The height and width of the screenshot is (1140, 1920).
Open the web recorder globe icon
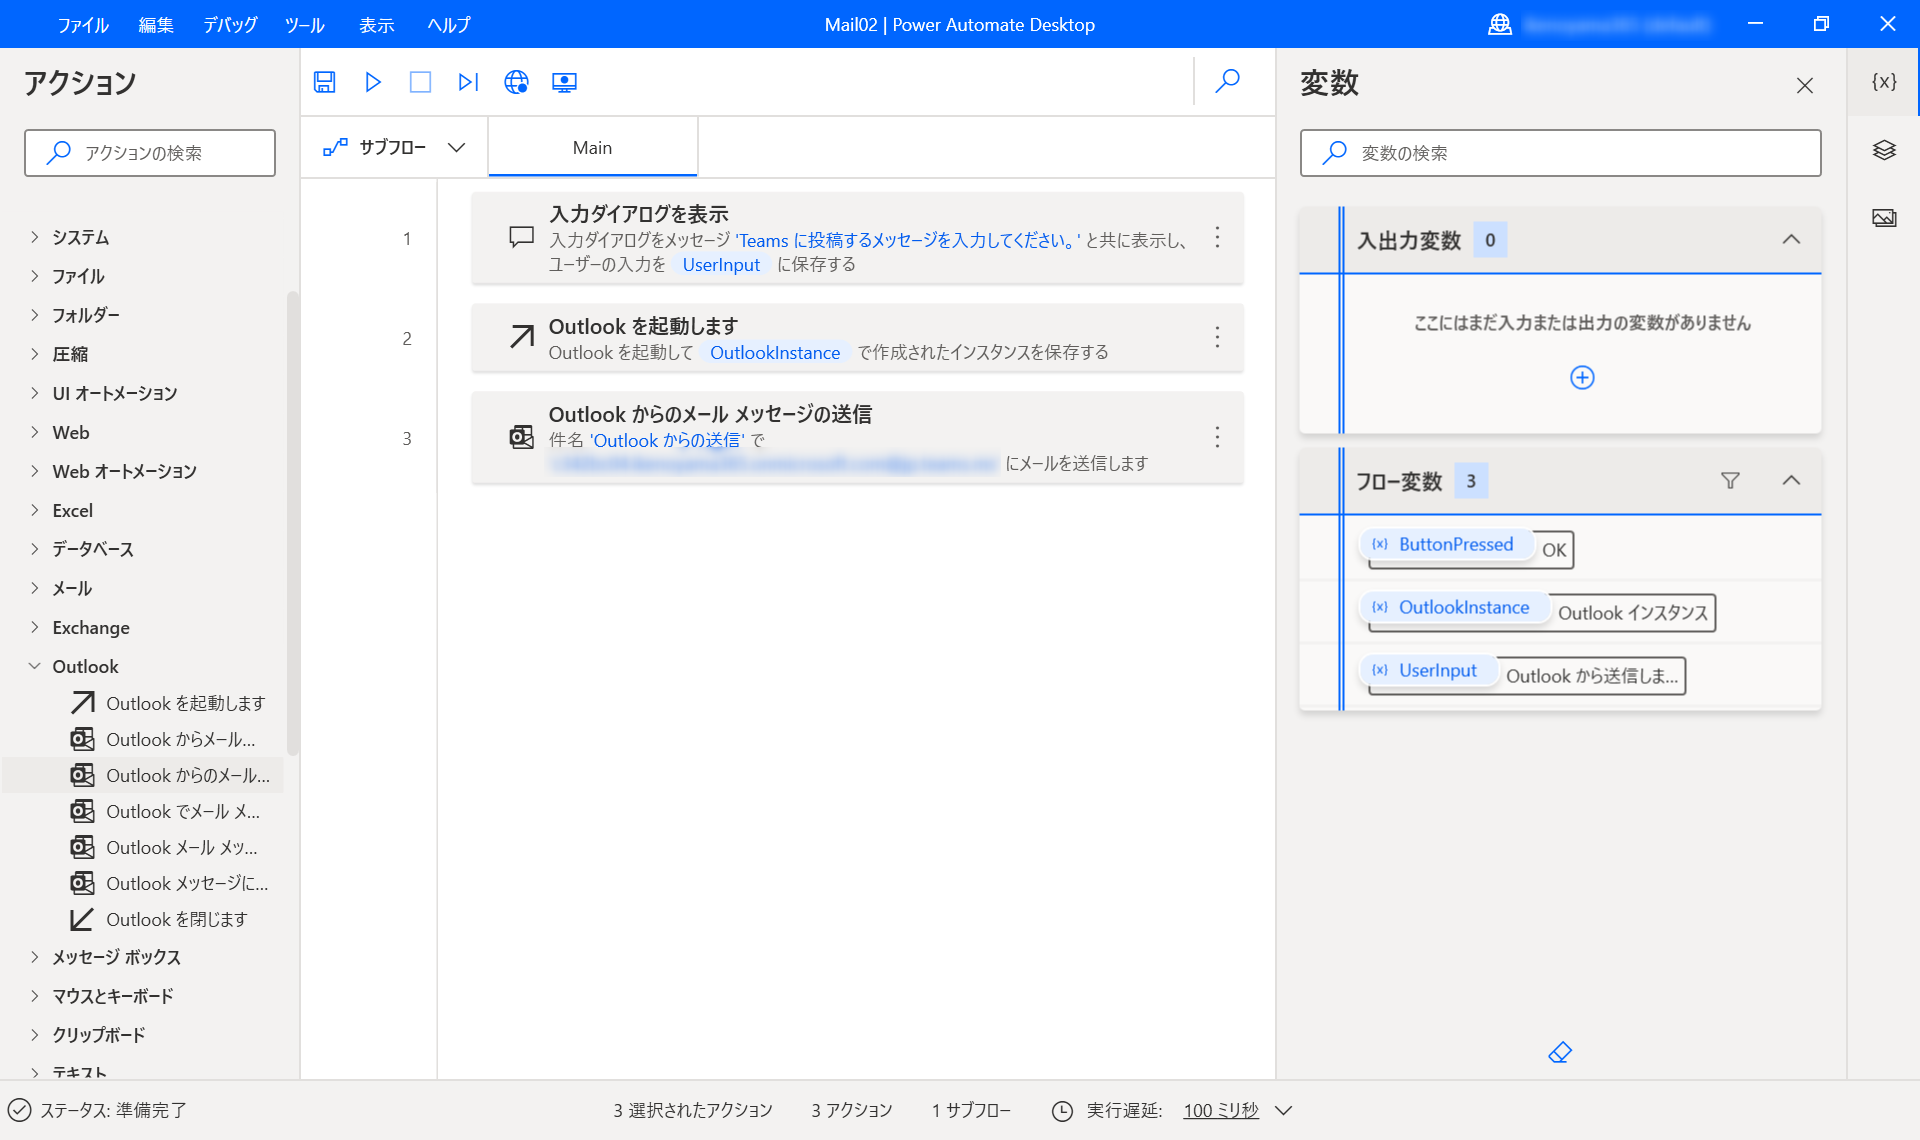click(516, 82)
